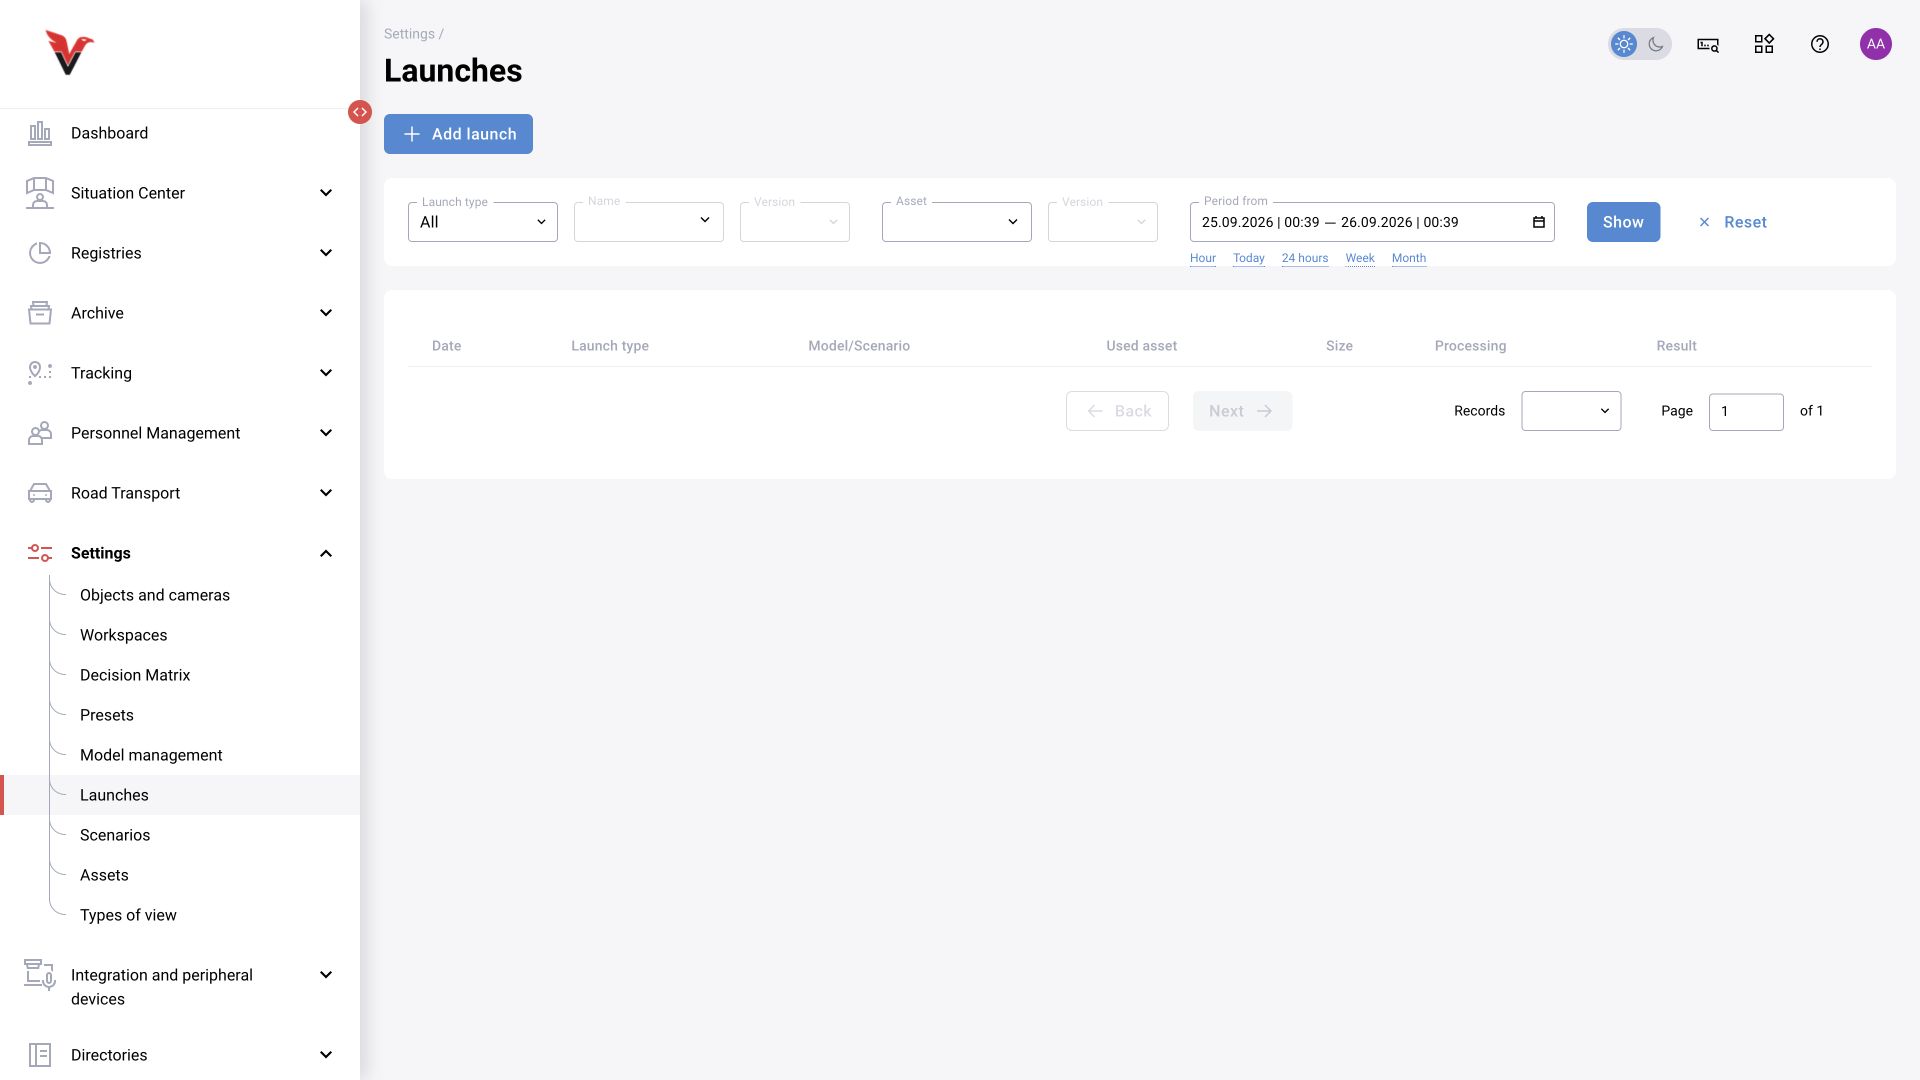
Task: Click the Back pagination button
Action: click(x=1117, y=411)
